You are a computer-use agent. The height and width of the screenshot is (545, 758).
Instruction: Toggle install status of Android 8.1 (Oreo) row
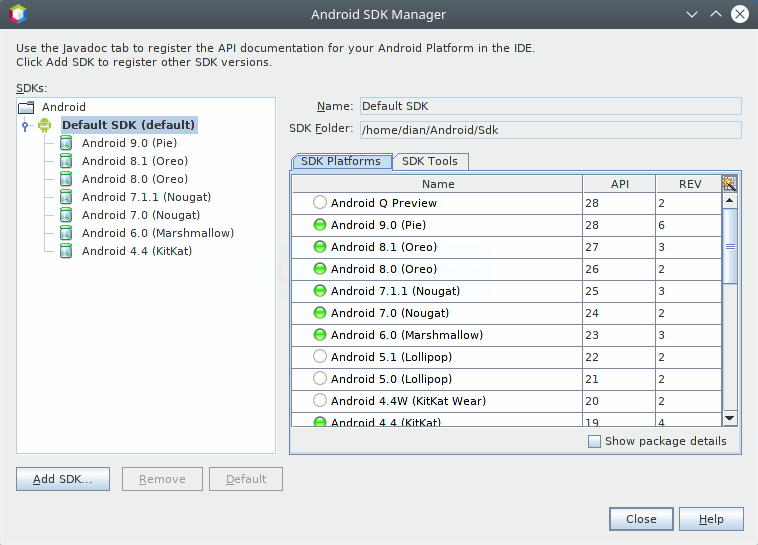click(320, 247)
